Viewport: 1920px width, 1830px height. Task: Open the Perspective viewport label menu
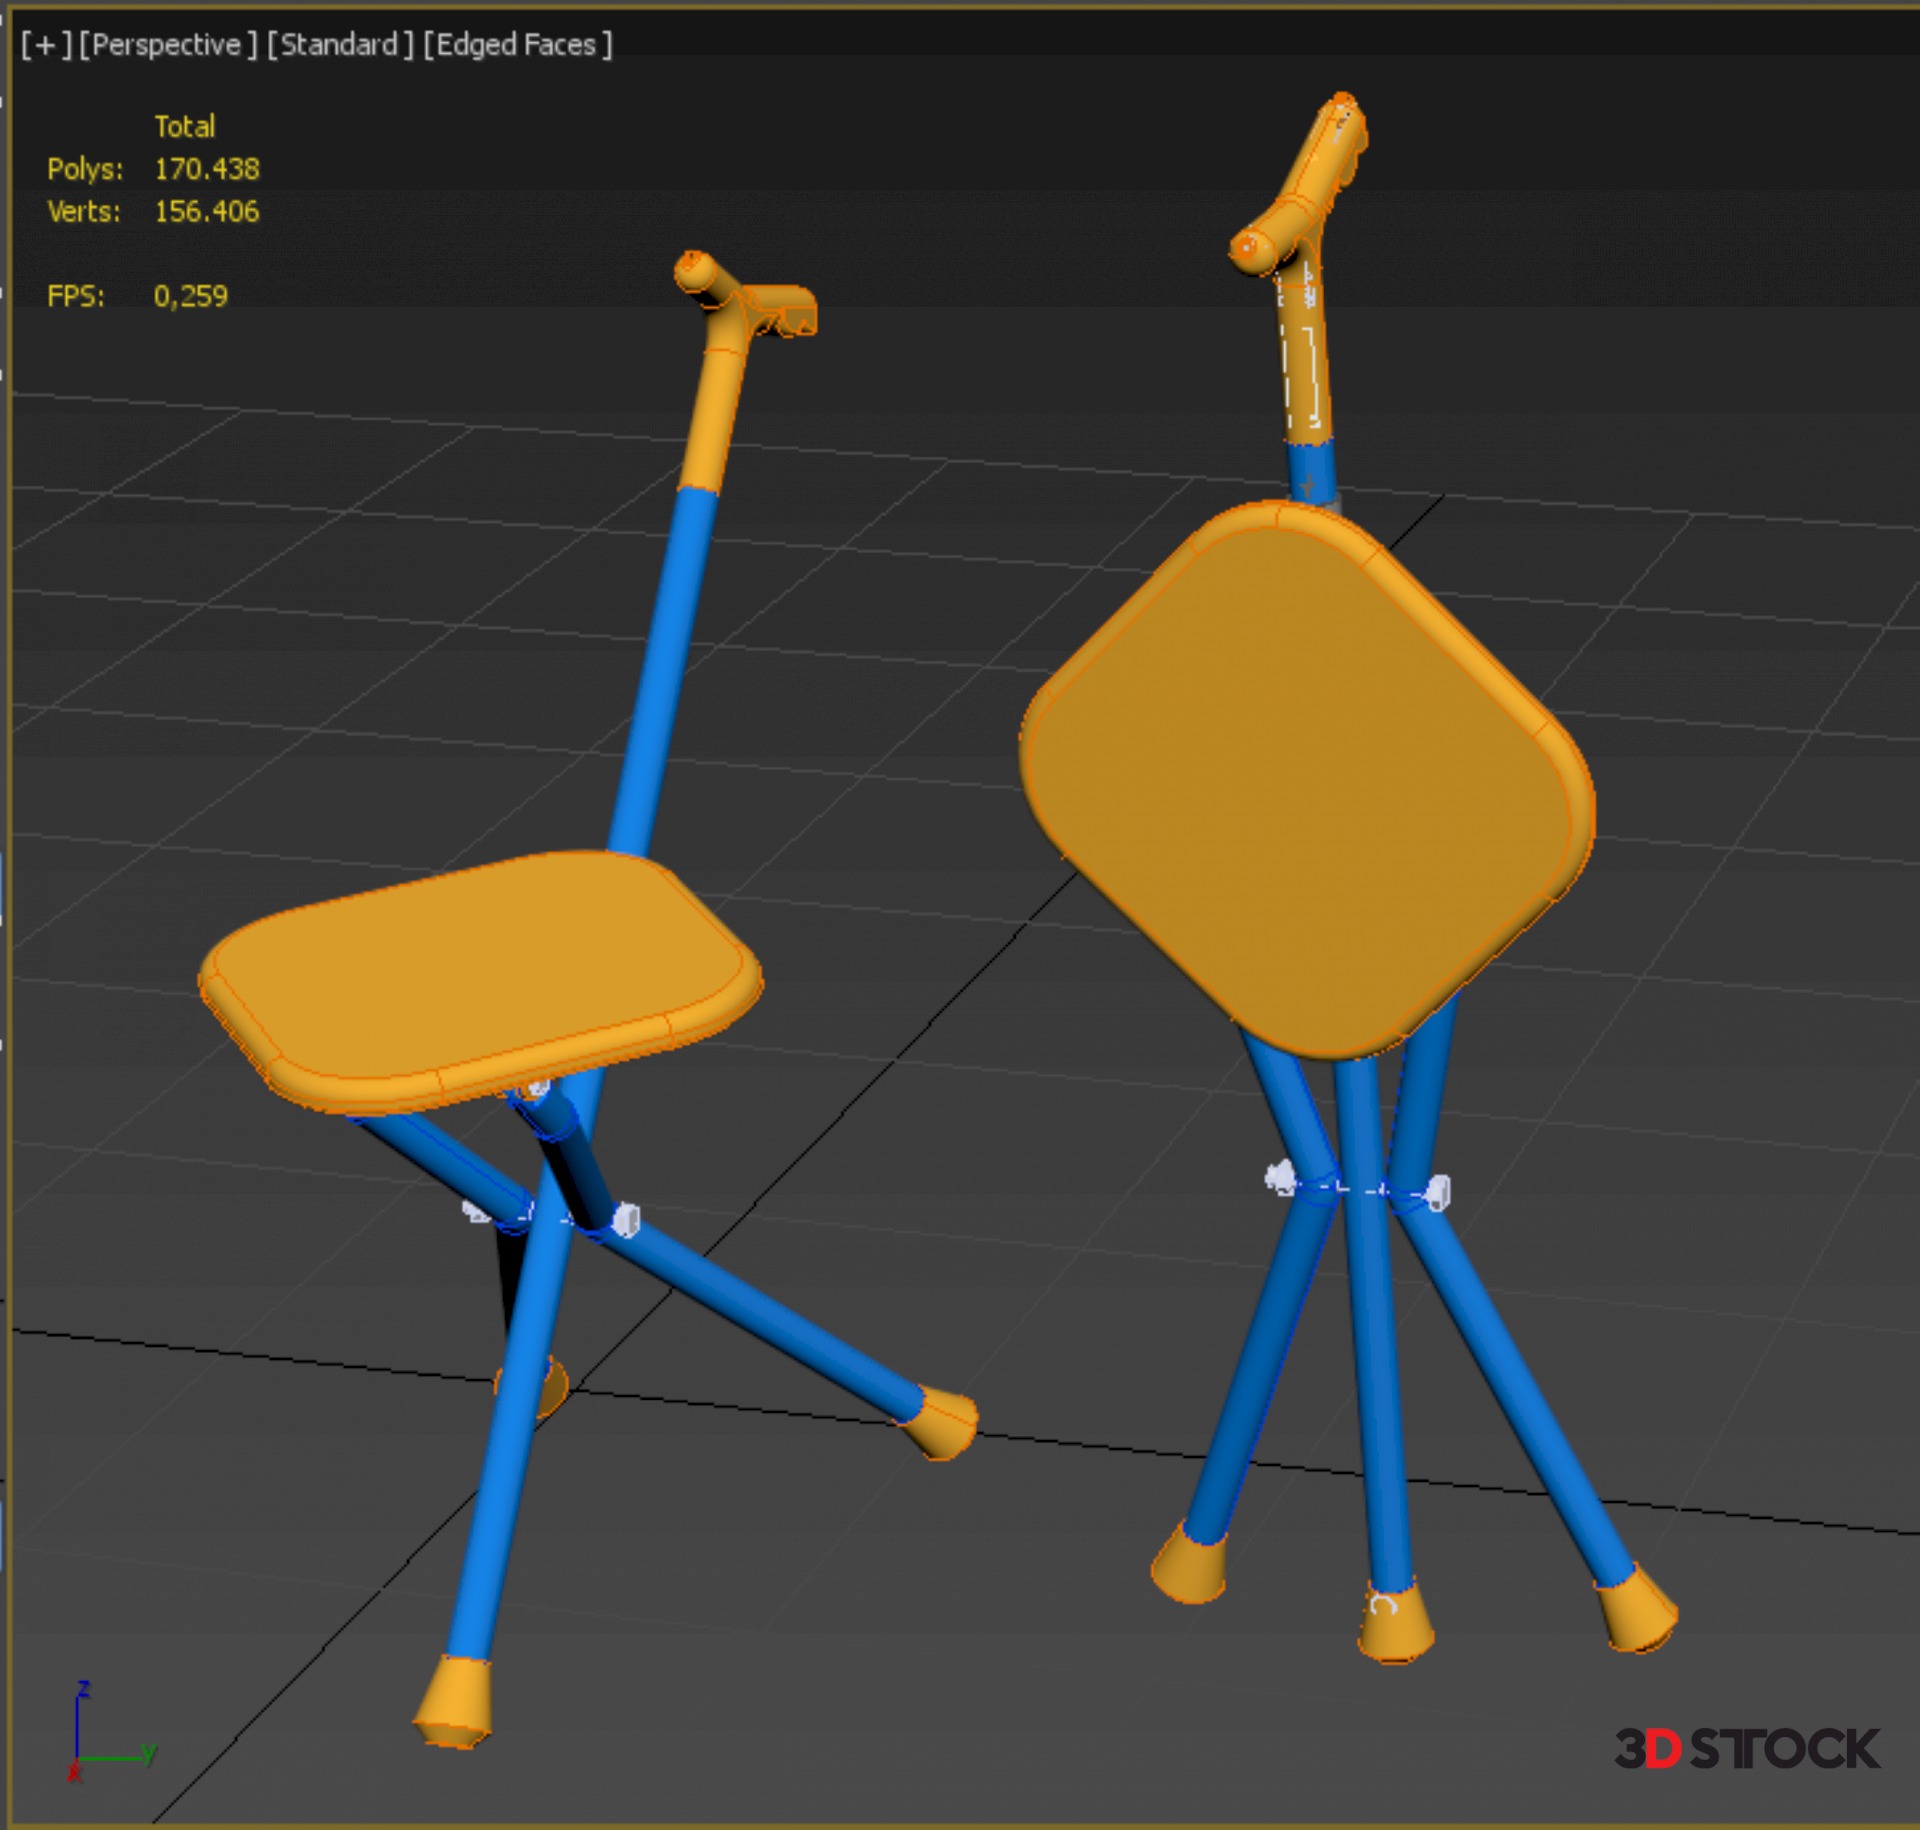167,45
